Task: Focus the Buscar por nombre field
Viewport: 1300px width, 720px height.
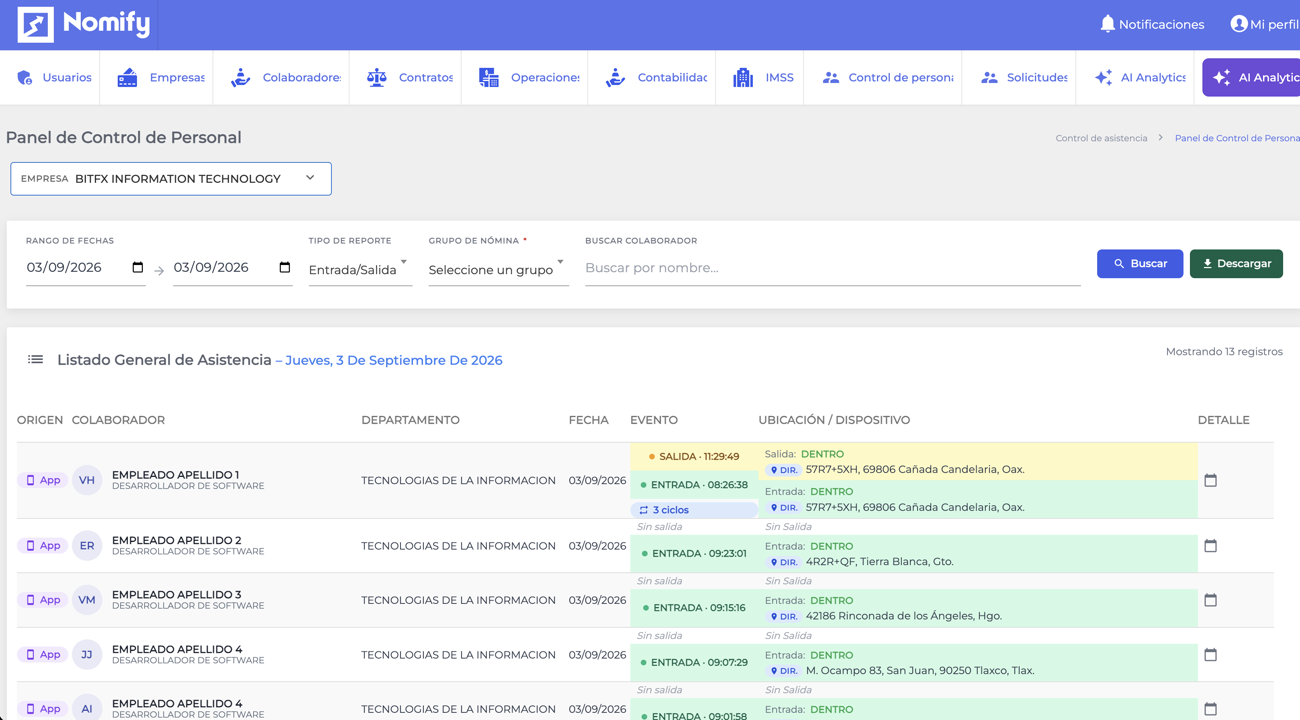Action: 832,268
